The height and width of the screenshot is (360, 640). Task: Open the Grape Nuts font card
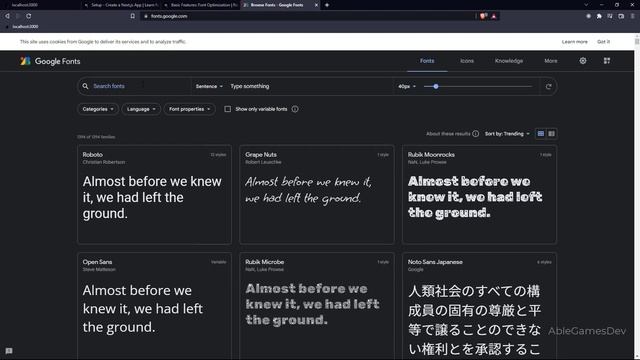[317, 195]
